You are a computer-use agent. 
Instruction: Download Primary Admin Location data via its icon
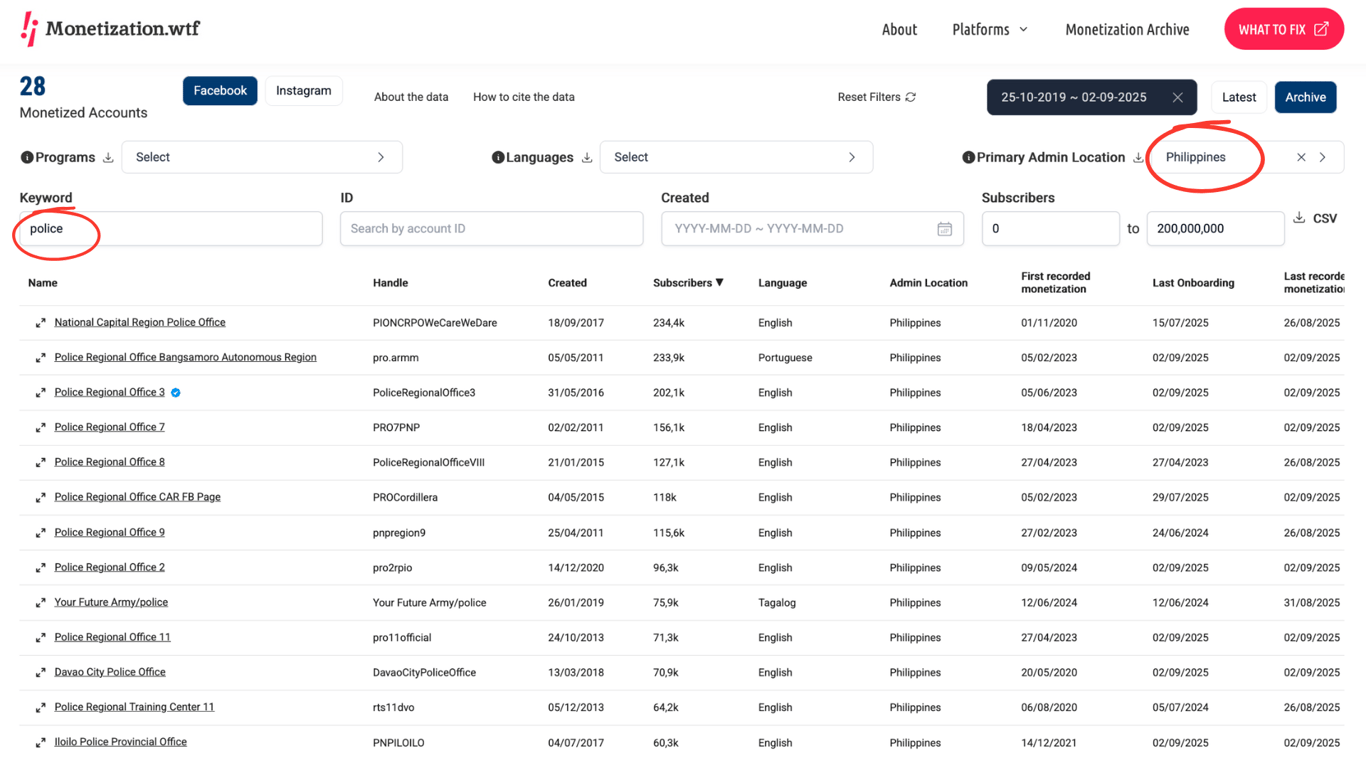click(x=1138, y=157)
